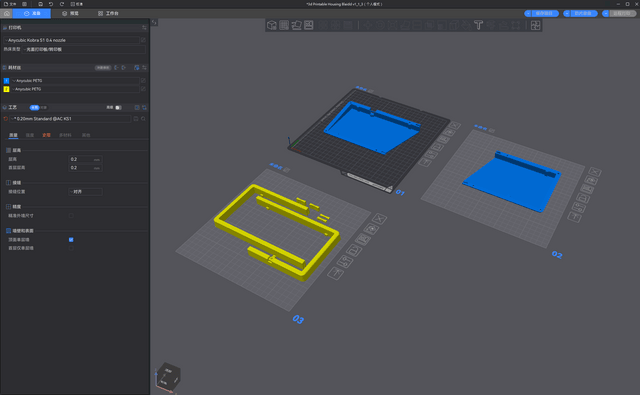Select the Objects option of the process toggle
The height and width of the screenshot is (395, 640).
point(44,108)
